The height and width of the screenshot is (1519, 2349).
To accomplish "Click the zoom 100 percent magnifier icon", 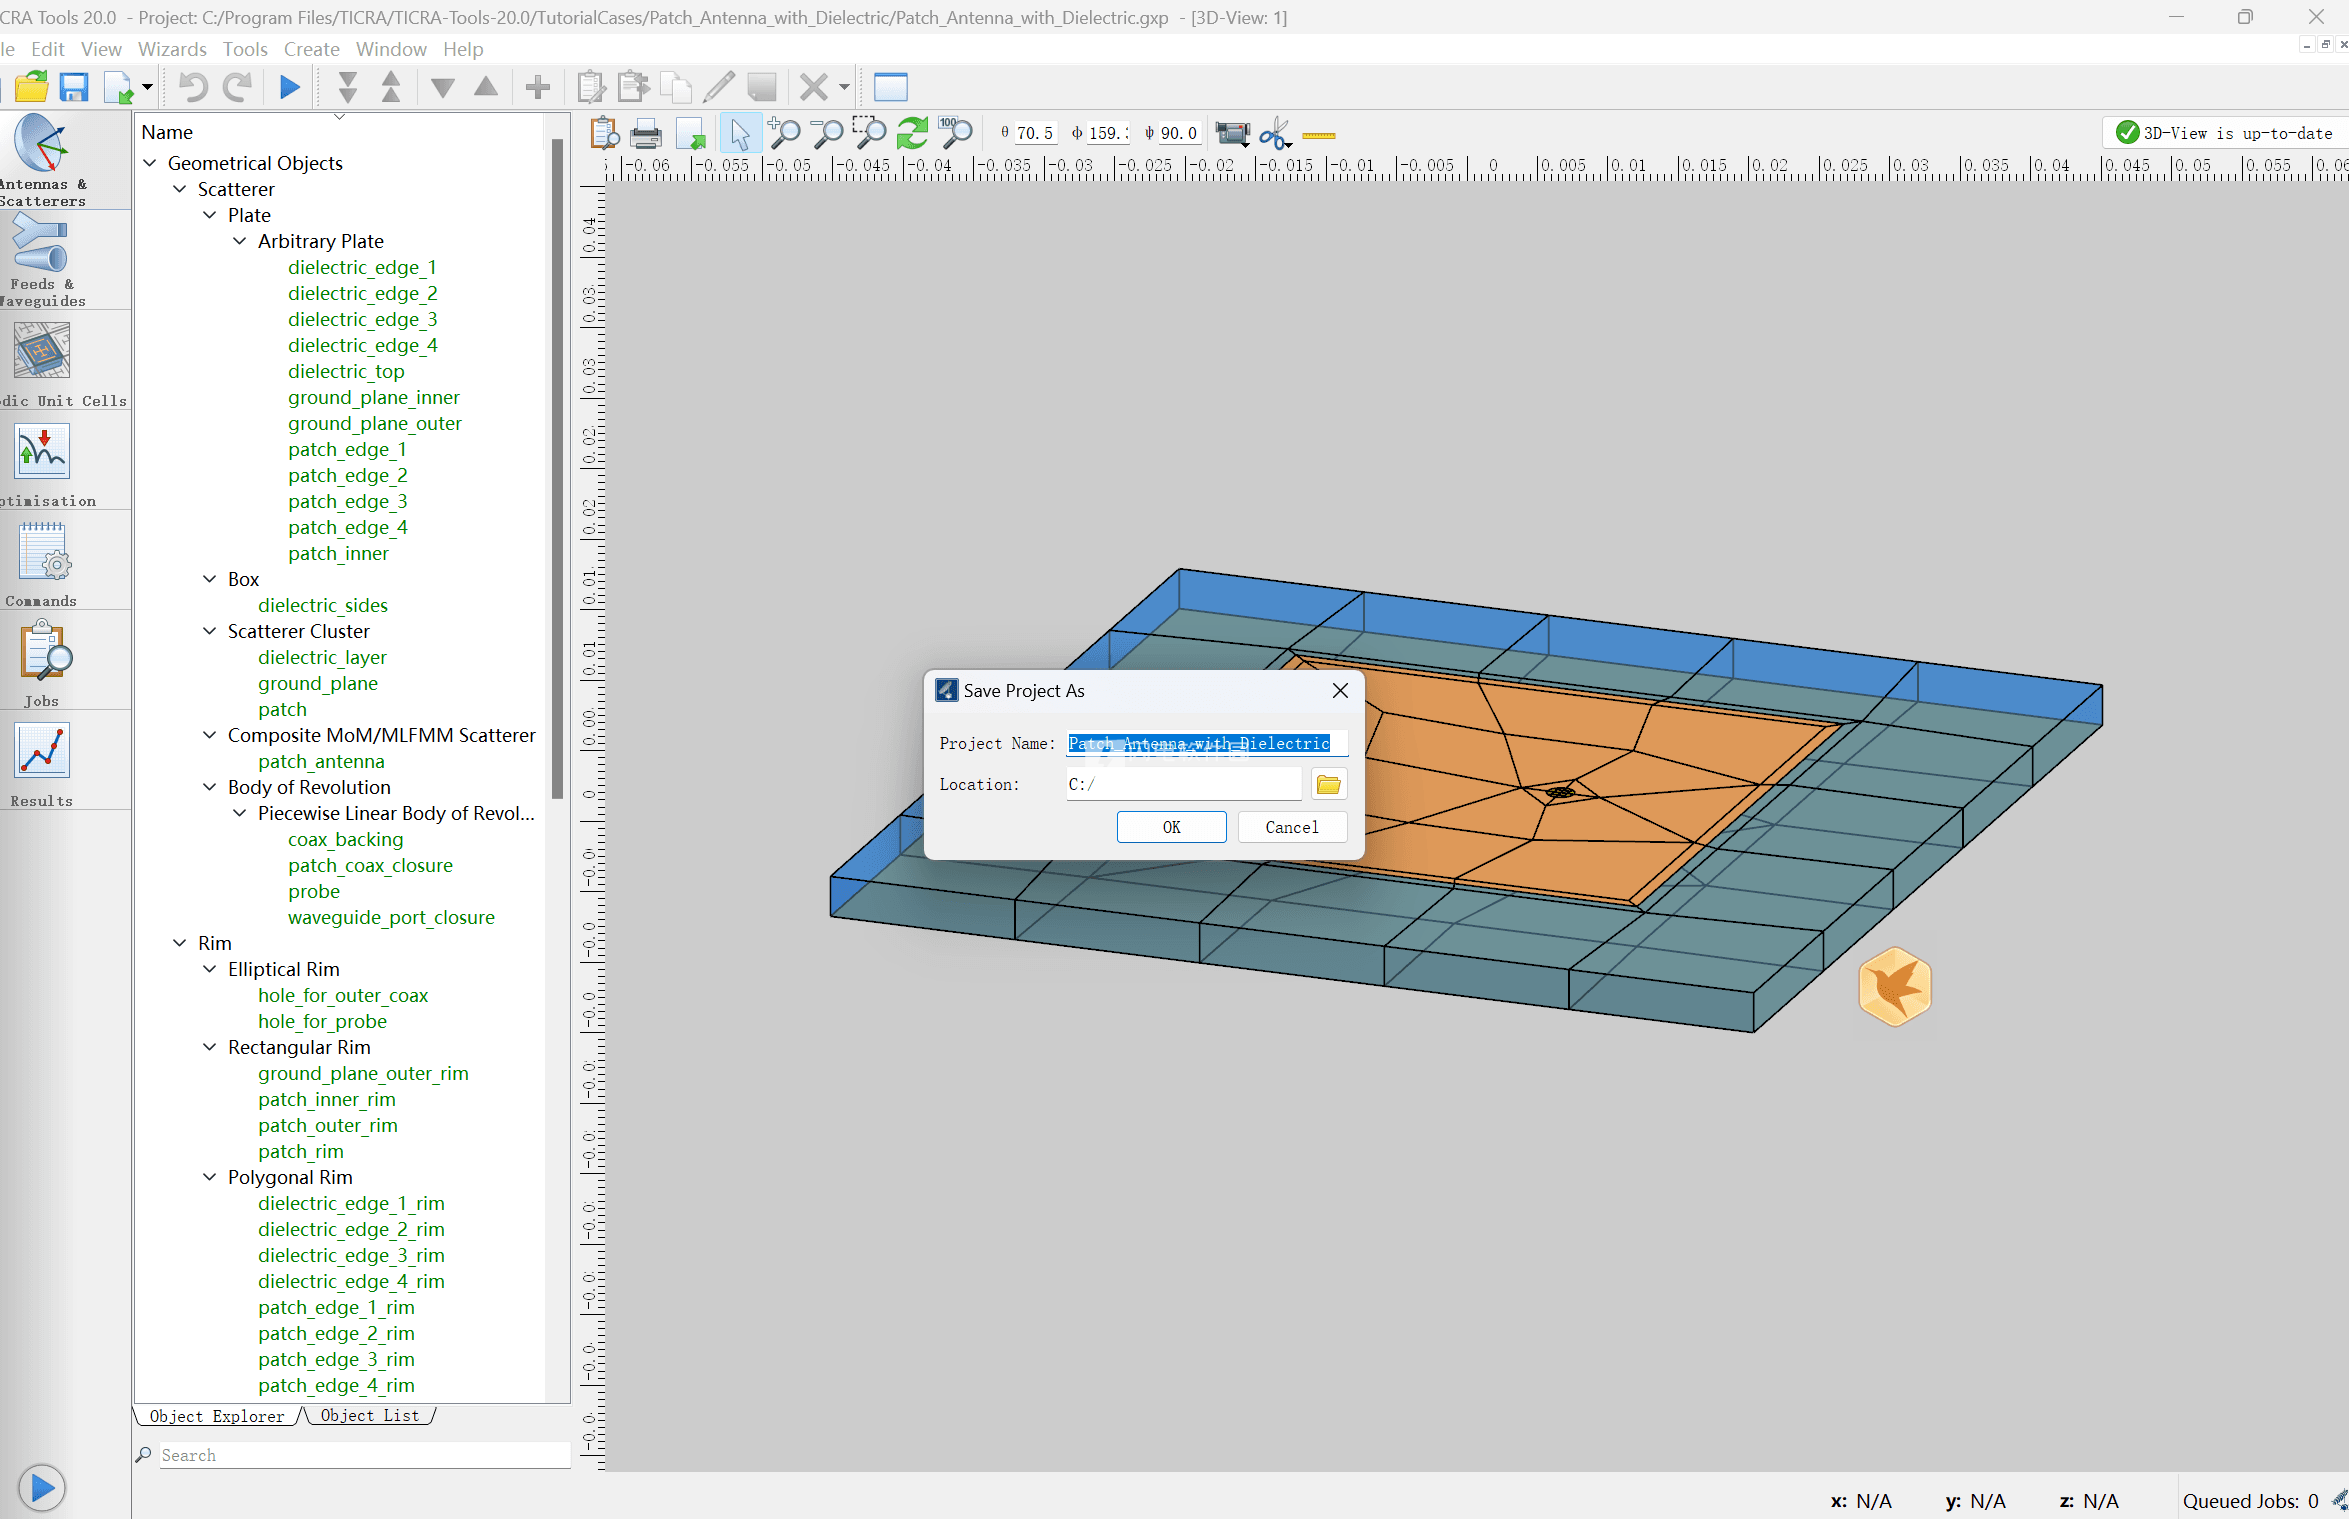I will pyautogui.click(x=955, y=133).
